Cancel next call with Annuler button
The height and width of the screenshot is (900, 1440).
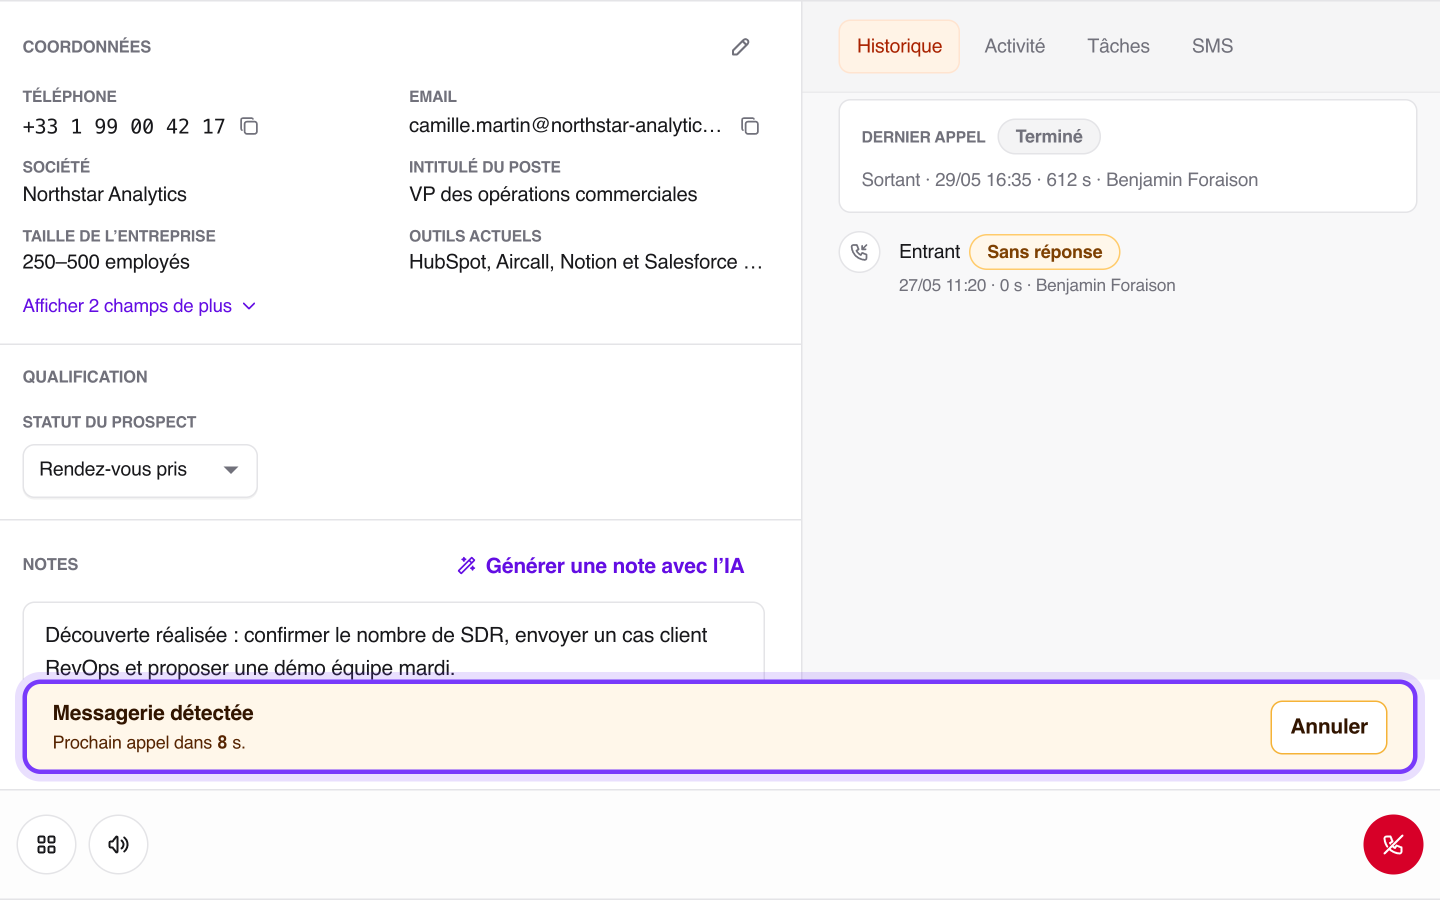coord(1328,727)
